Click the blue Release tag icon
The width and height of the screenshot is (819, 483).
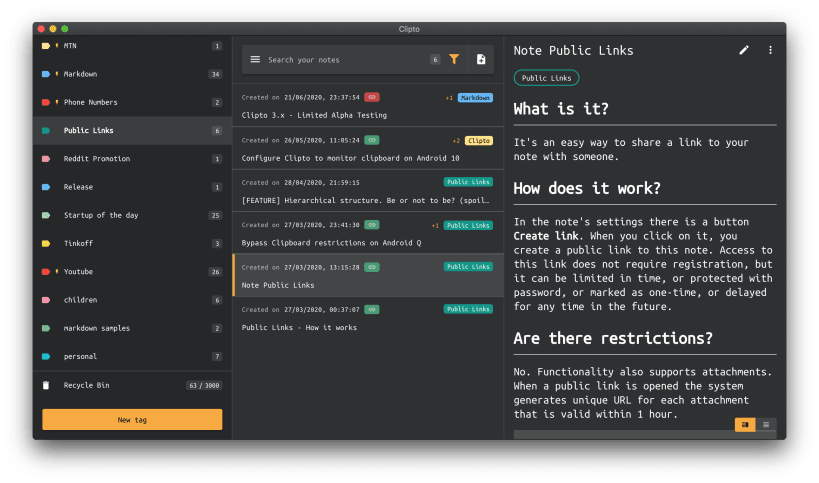pyautogui.click(x=46, y=187)
